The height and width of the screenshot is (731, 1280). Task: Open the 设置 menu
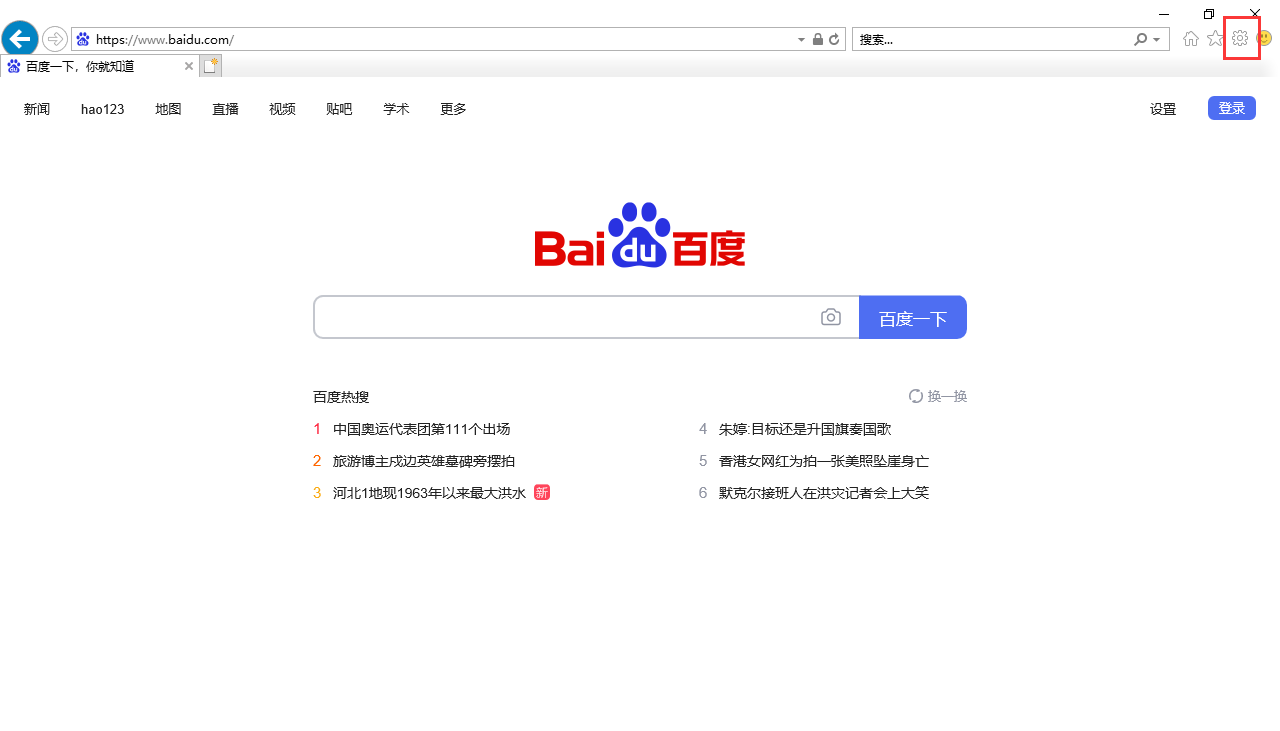coord(1163,109)
